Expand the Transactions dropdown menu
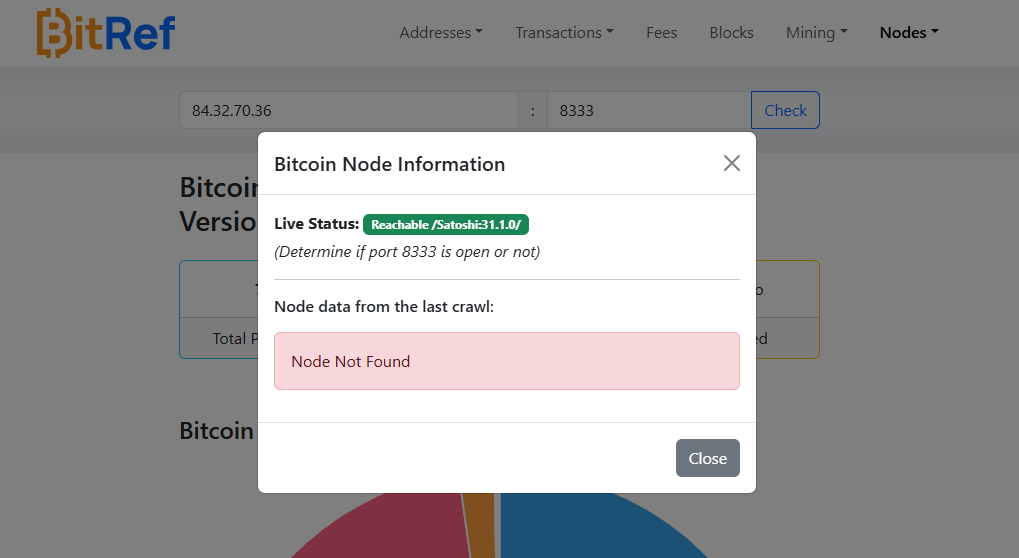1019x558 pixels. tap(564, 32)
